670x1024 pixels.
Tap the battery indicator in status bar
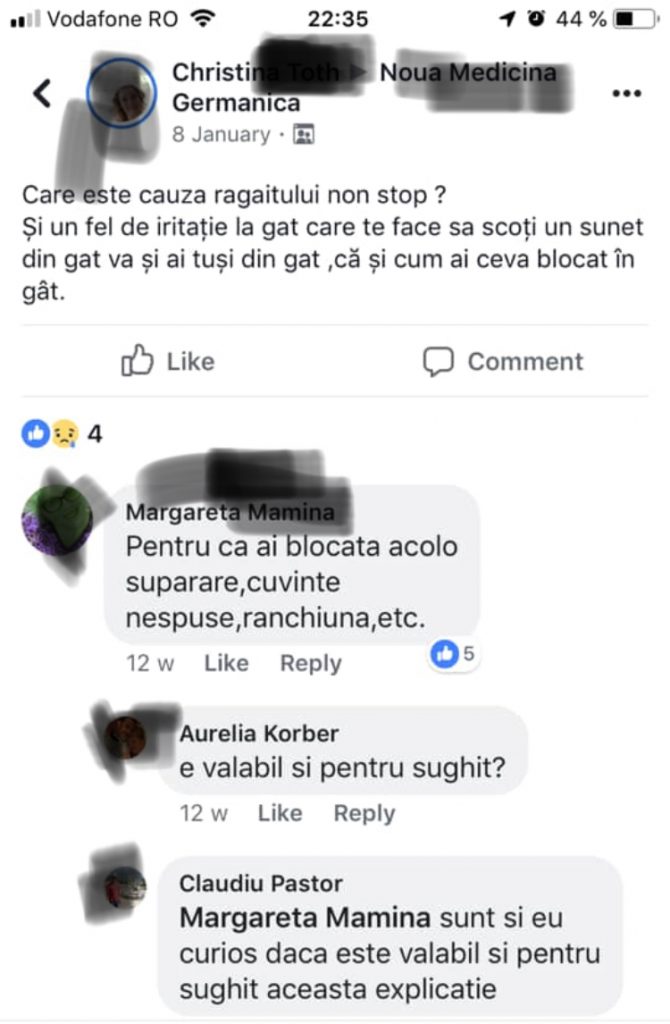click(x=635, y=18)
